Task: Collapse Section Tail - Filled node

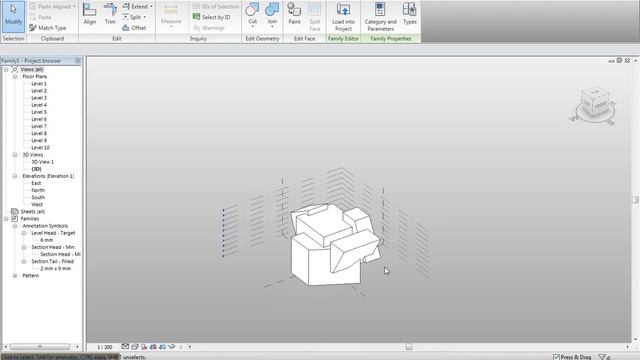Action: [x=24, y=261]
